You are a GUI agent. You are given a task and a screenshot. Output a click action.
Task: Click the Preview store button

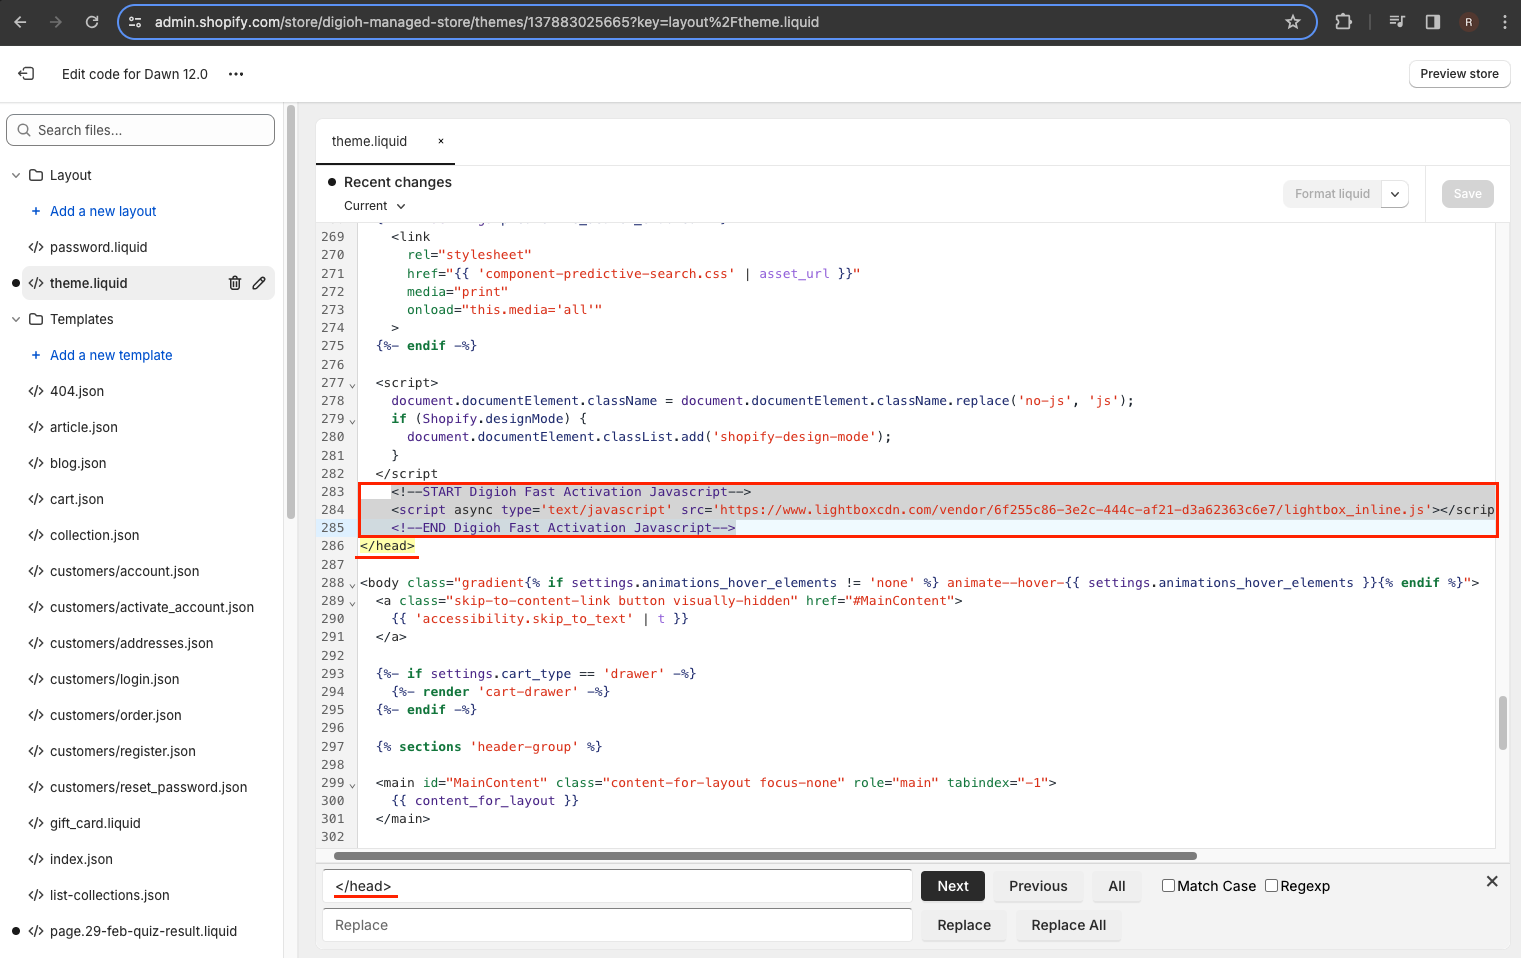(x=1459, y=74)
